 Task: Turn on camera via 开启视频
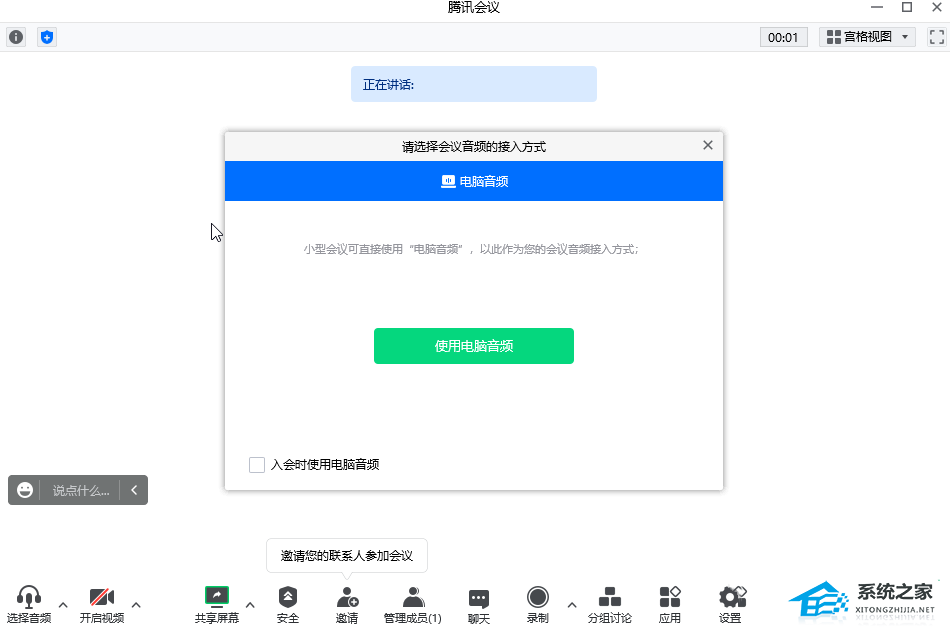[101, 598]
